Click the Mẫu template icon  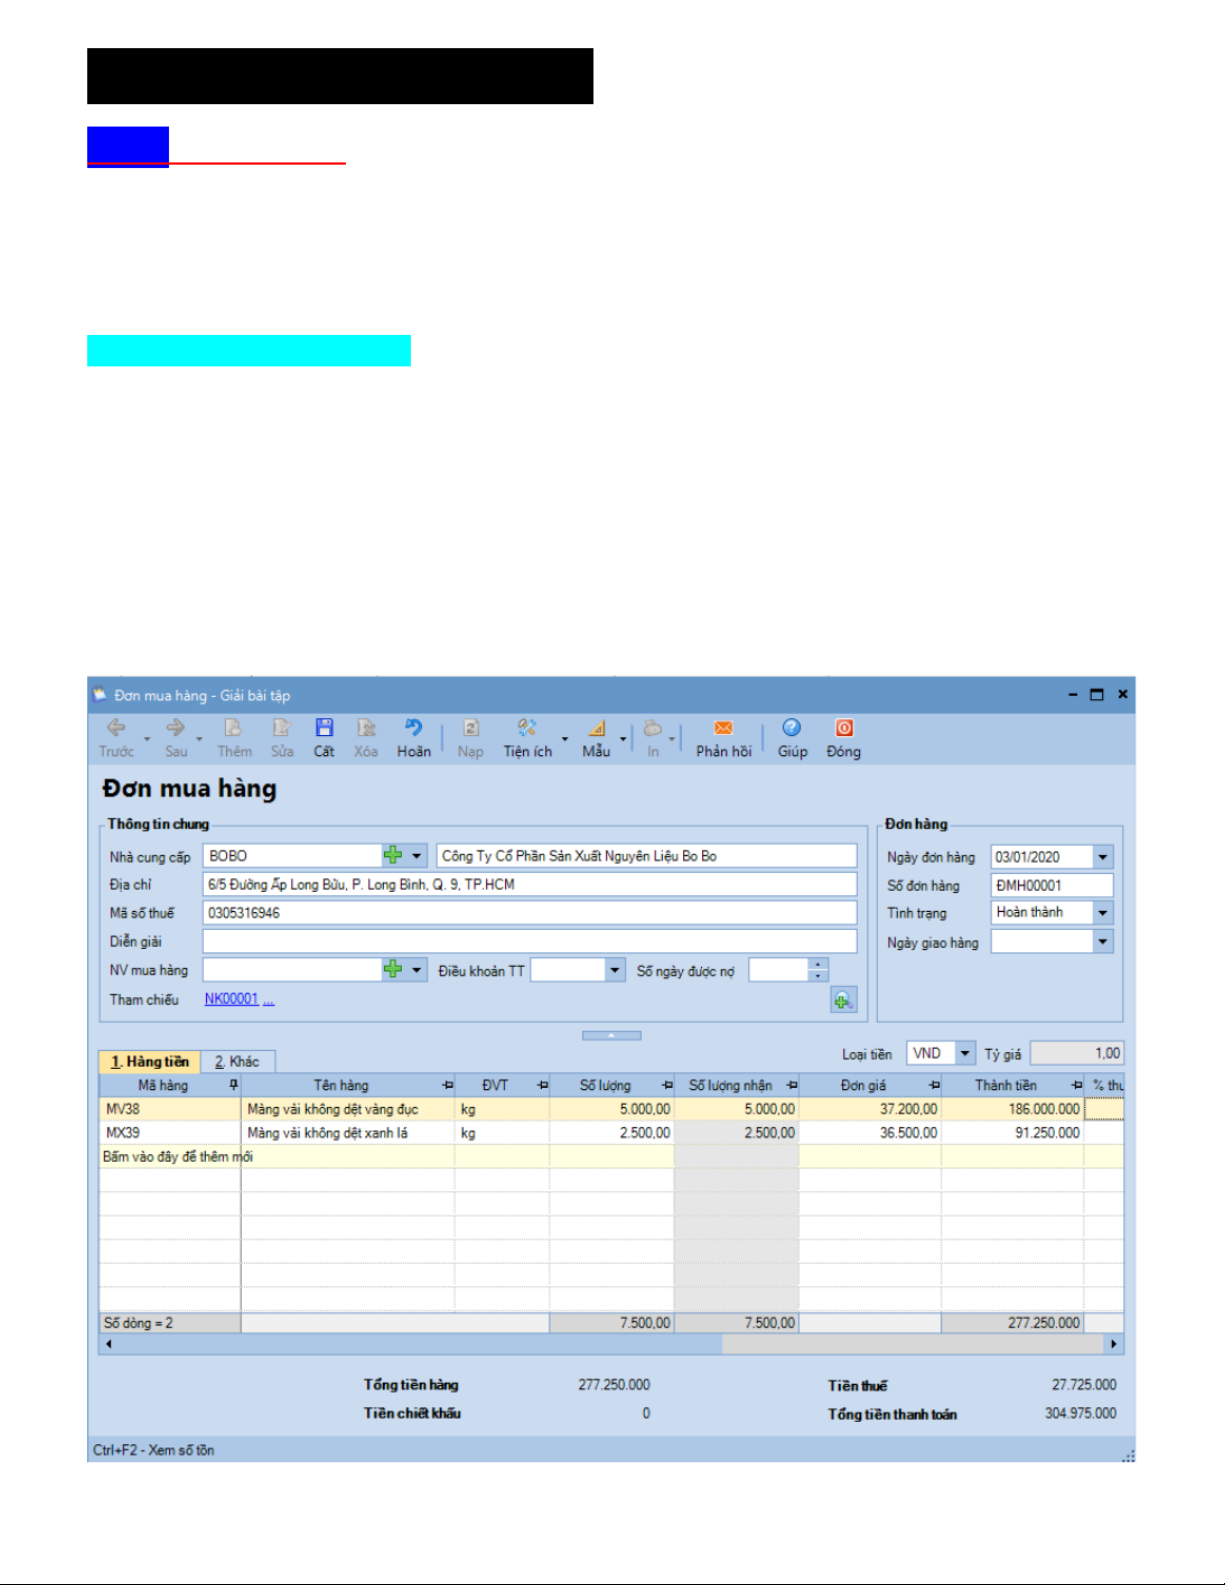click(x=596, y=729)
